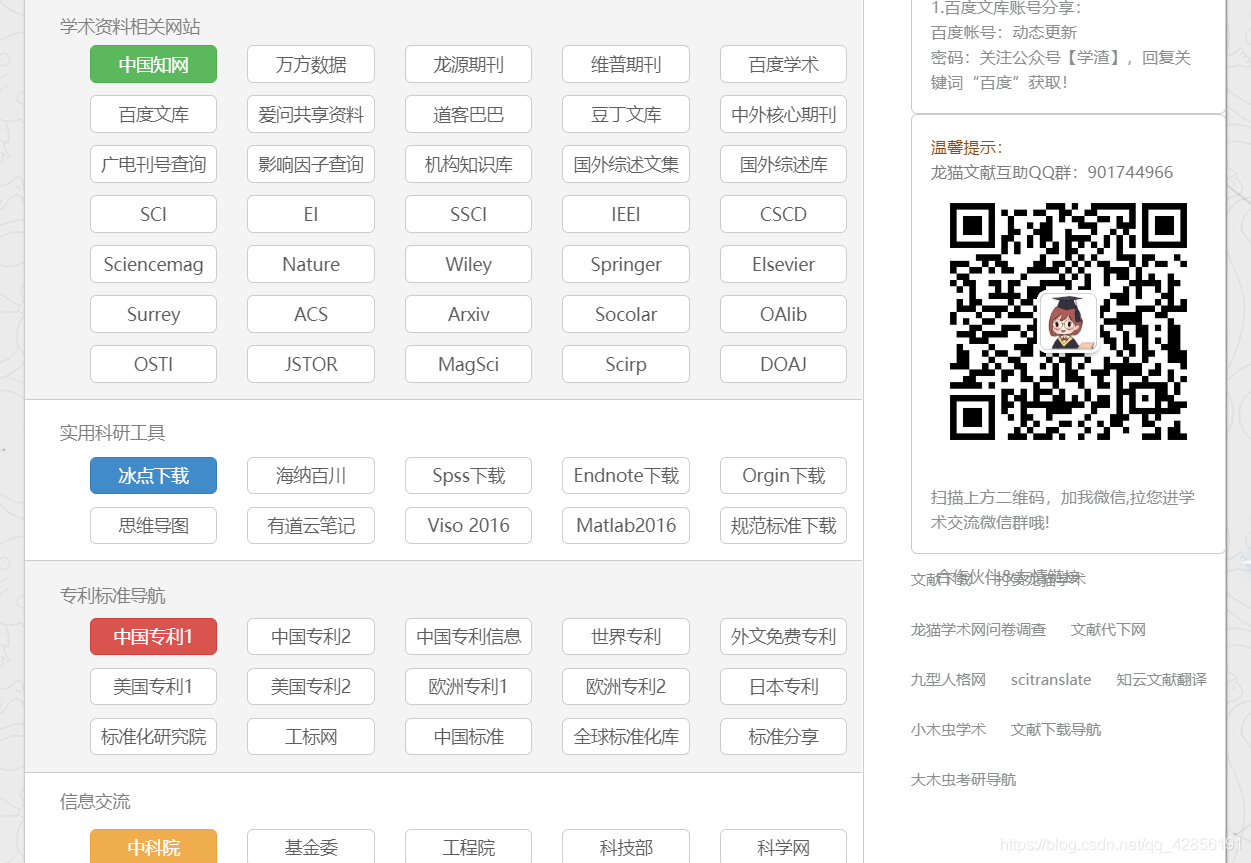Click the Surrey button

pyautogui.click(x=153, y=314)
